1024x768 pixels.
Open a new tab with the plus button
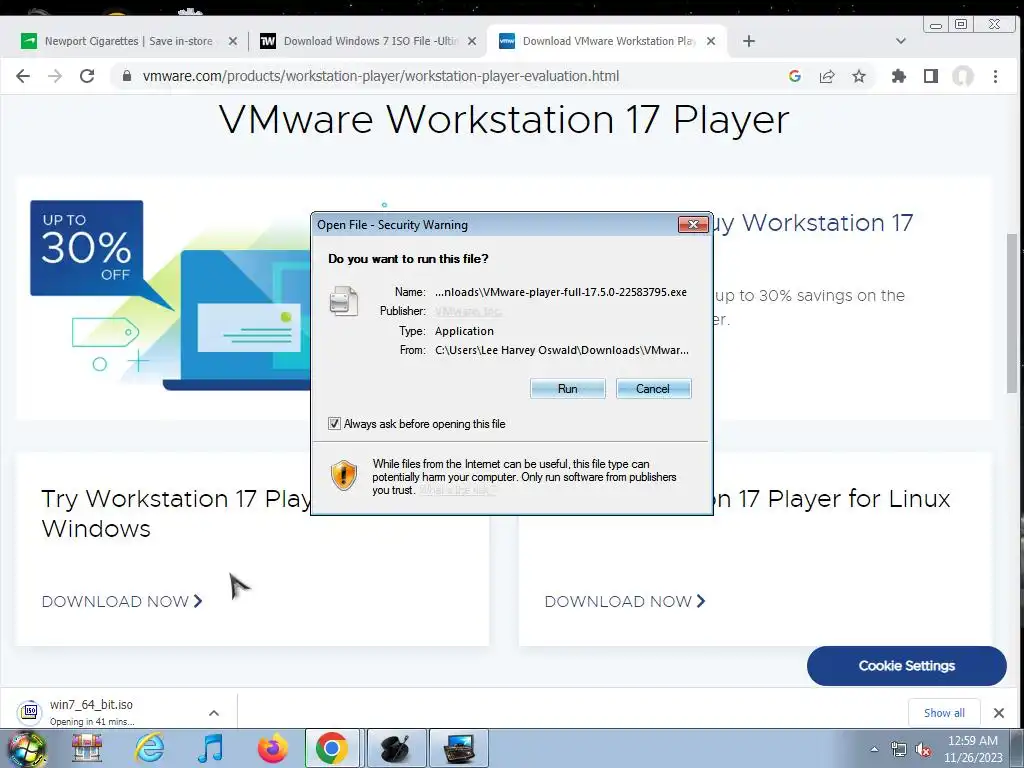[x=749, y=41]
